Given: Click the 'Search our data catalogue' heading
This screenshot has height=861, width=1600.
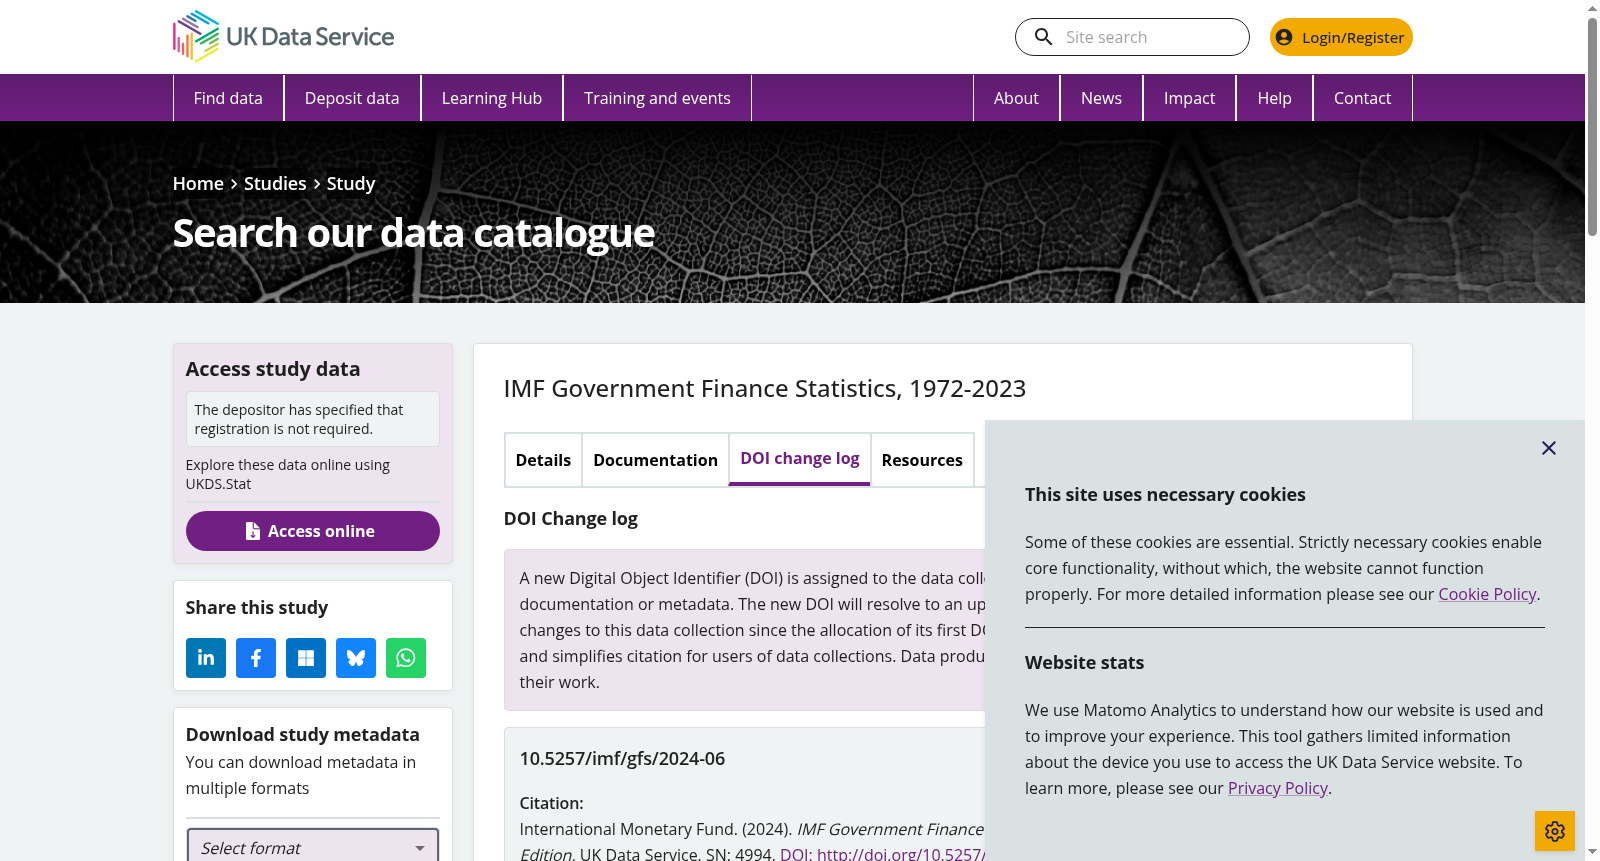Looking at the screenshot, I should point(414,234).
